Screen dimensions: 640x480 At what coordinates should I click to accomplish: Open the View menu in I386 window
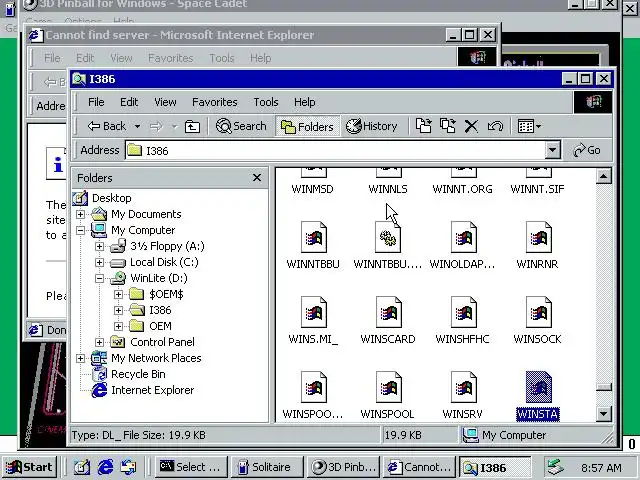(165, 102)
